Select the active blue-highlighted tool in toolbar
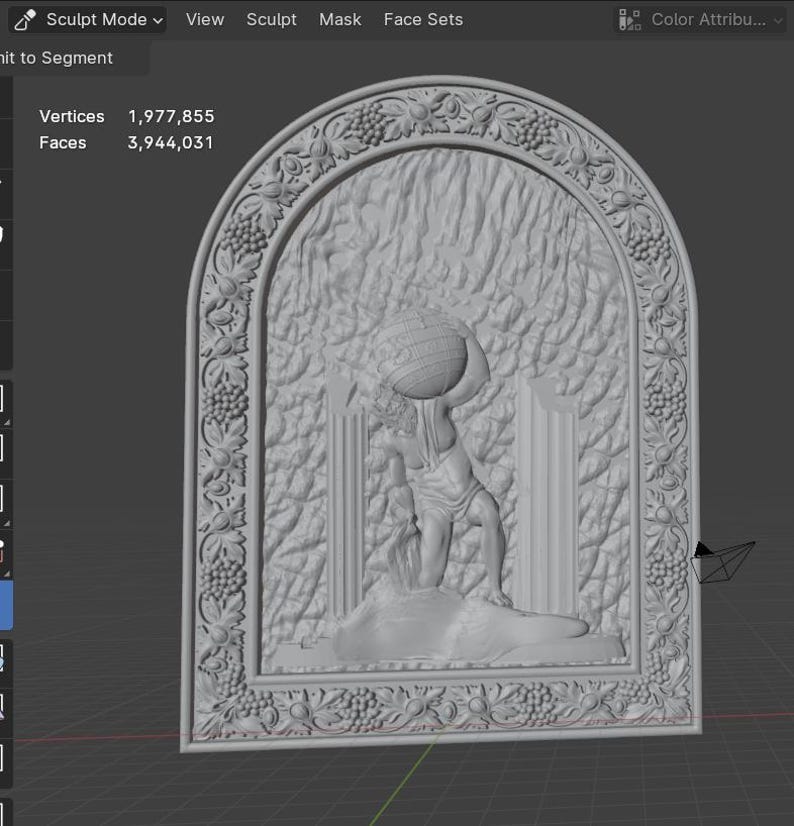Image resolution: width=794 pixels, height=826 pixels. tap(6, 605)
